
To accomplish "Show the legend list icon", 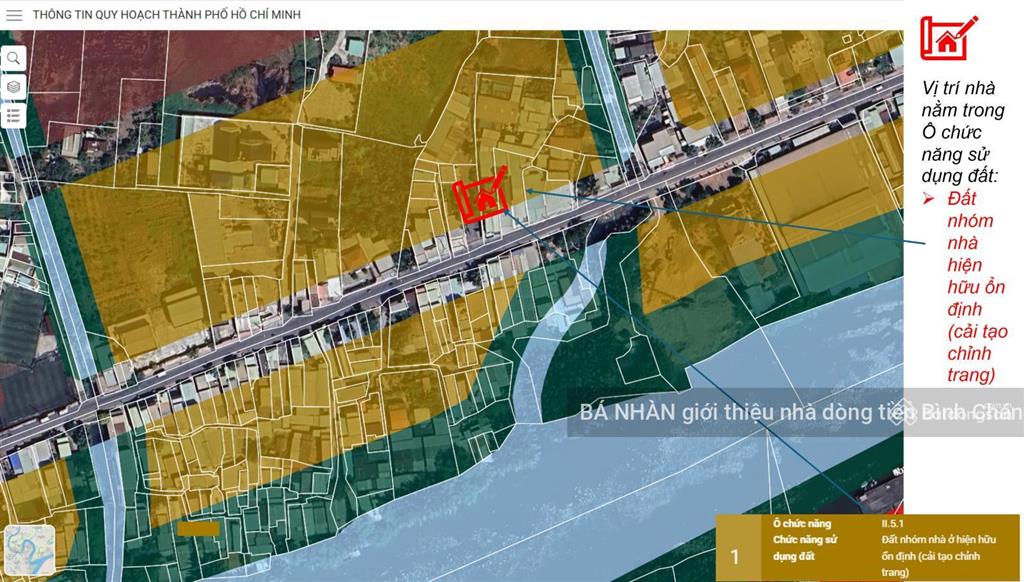I will tap(14, 116).
